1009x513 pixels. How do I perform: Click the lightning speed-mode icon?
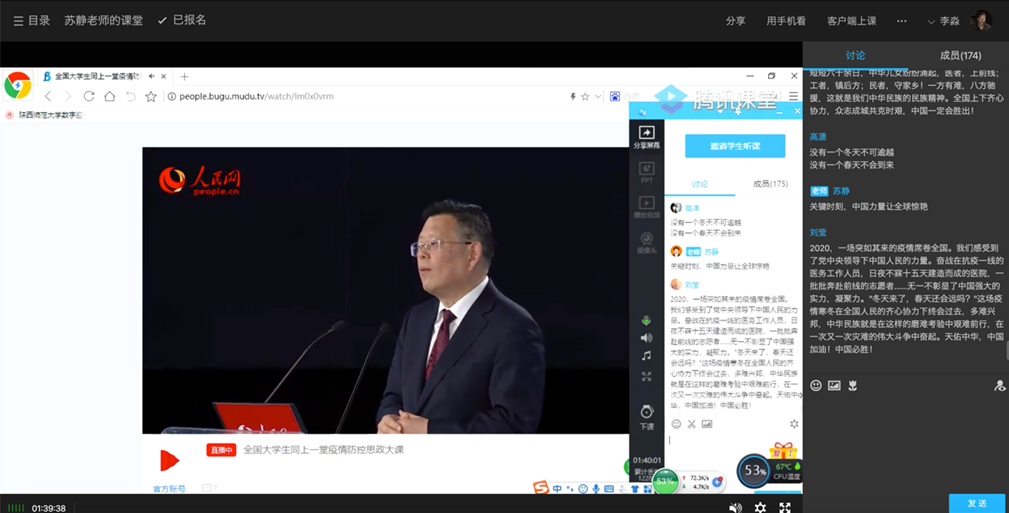tap(573, 97)
